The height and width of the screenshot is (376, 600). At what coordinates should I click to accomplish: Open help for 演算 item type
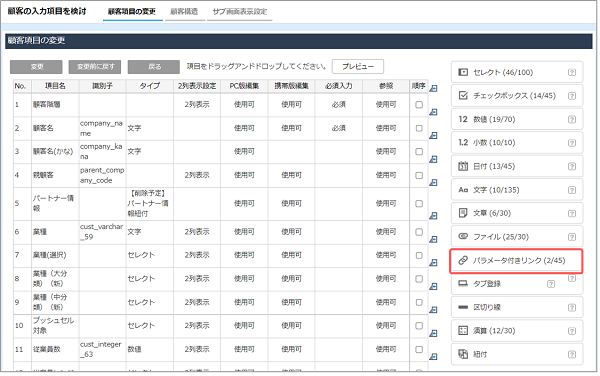pyautogui.click(x=572, y=331)
